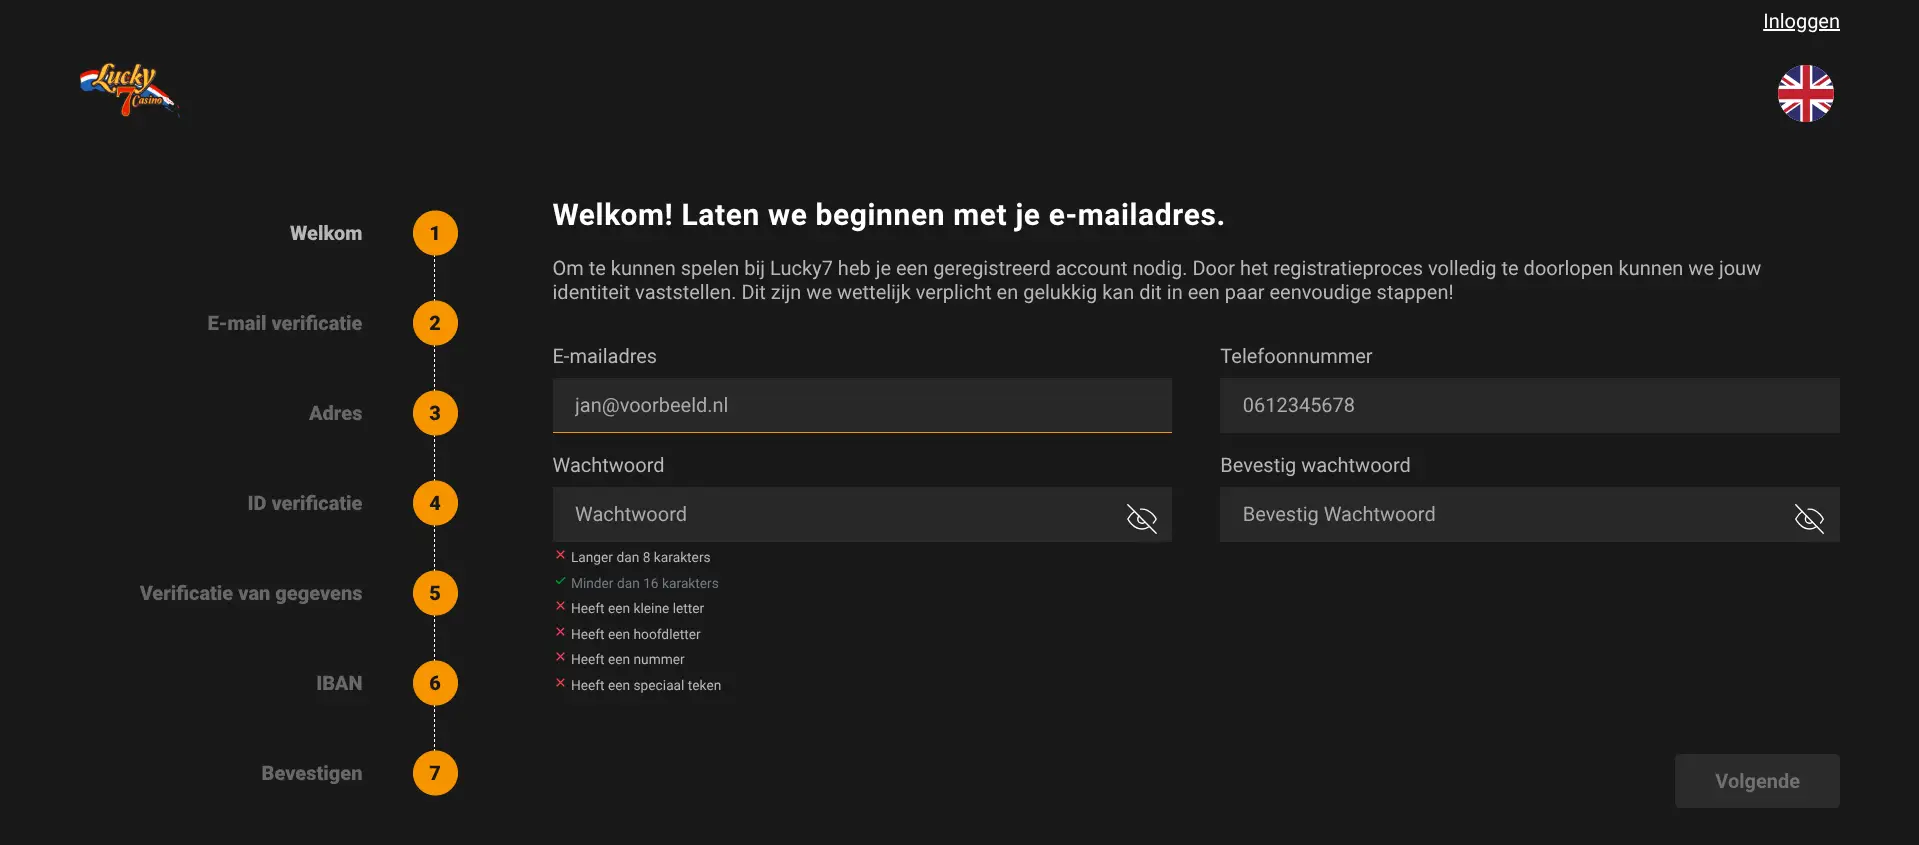
Task: Click step 2 circle for E-mail verificatie
Action: (x=435, y=323)
